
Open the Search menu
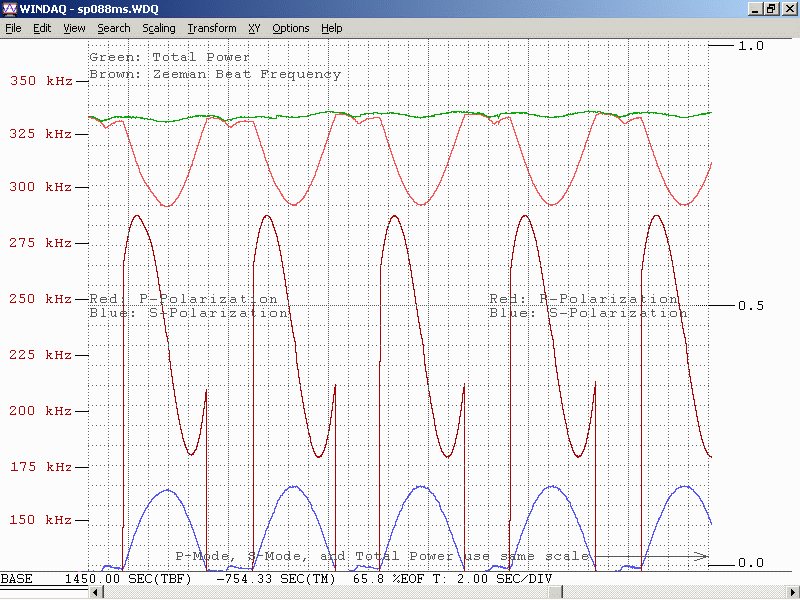tap(114, 28)
